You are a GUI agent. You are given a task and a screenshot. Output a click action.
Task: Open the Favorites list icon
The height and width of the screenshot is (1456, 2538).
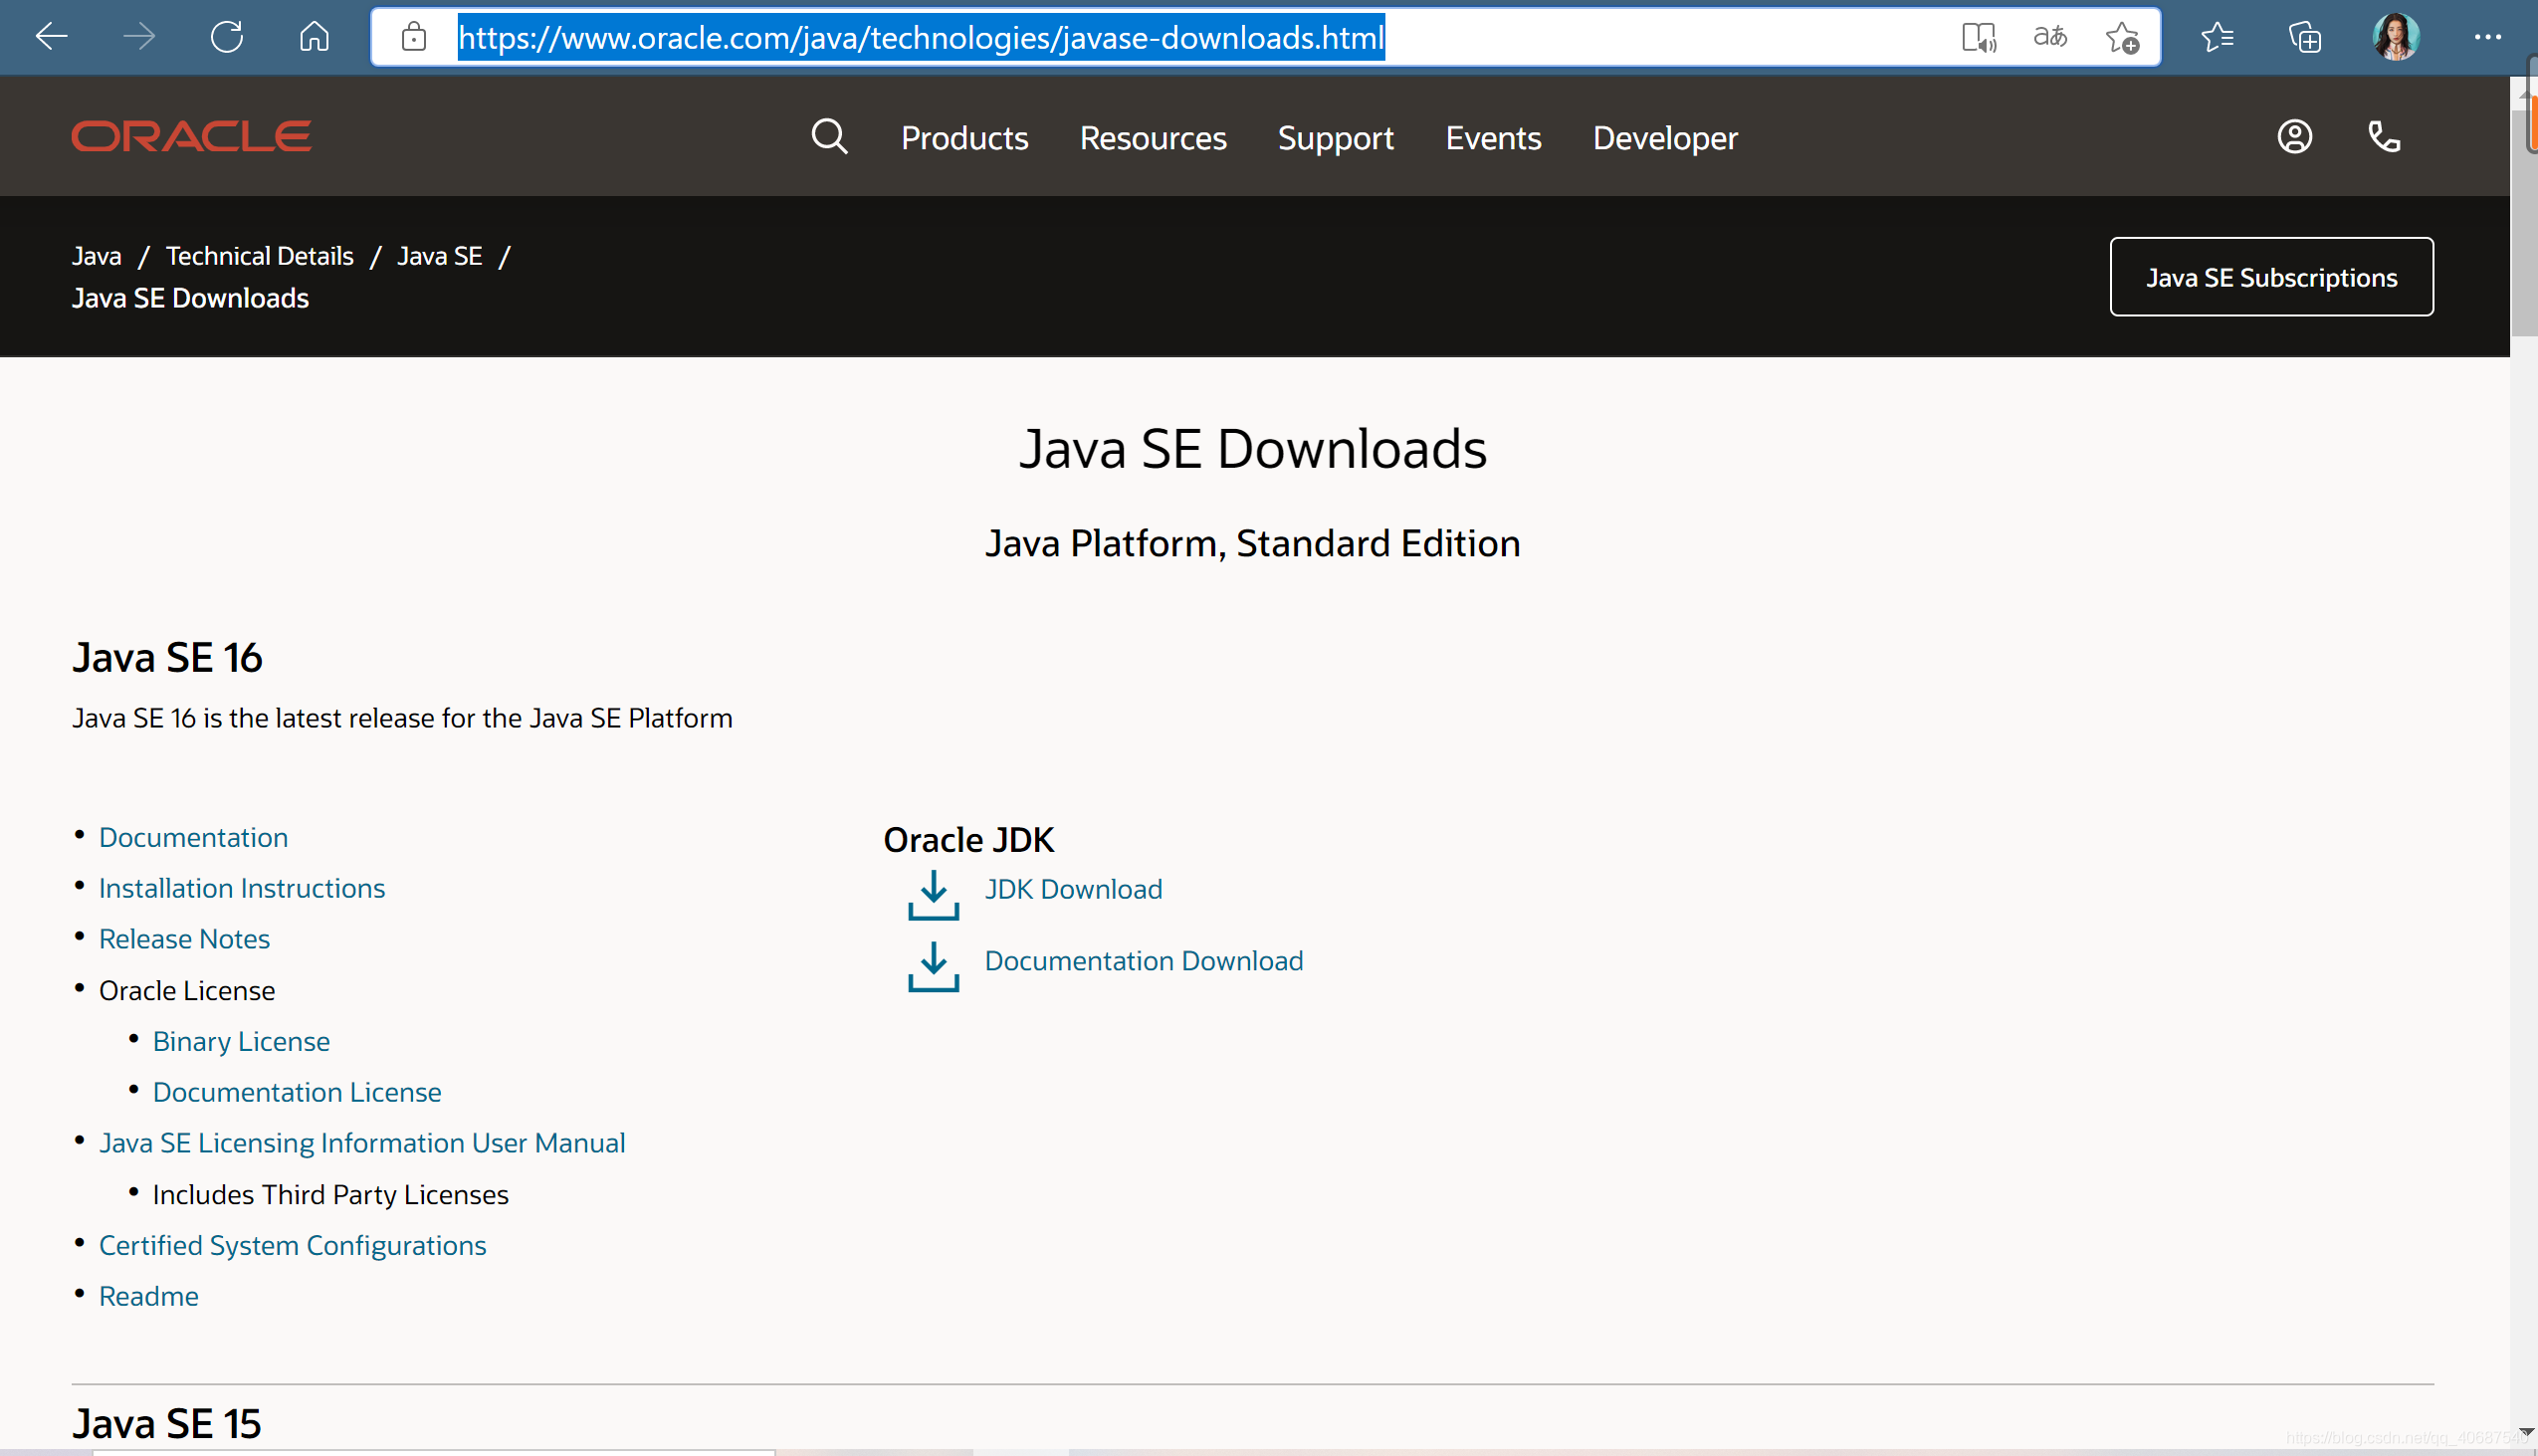[x=2217, y=38]
